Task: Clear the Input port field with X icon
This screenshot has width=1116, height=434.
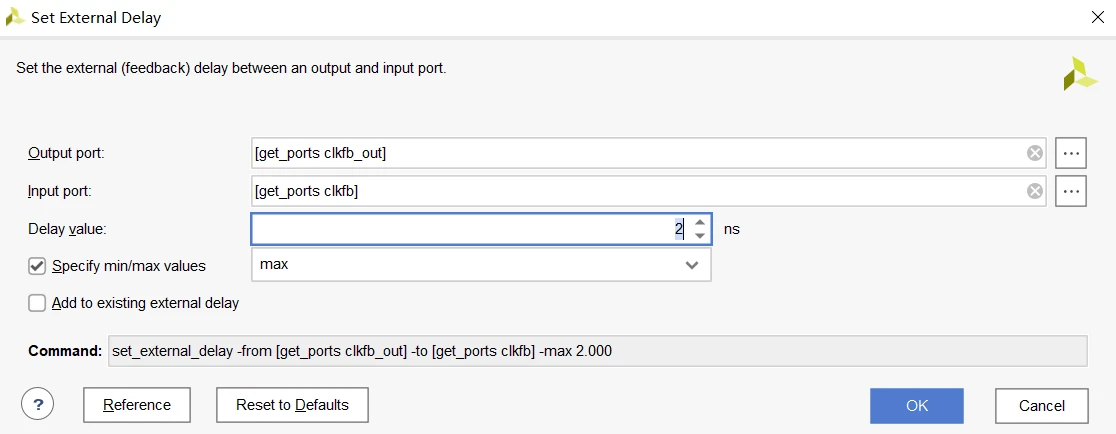Action: 1035,191
